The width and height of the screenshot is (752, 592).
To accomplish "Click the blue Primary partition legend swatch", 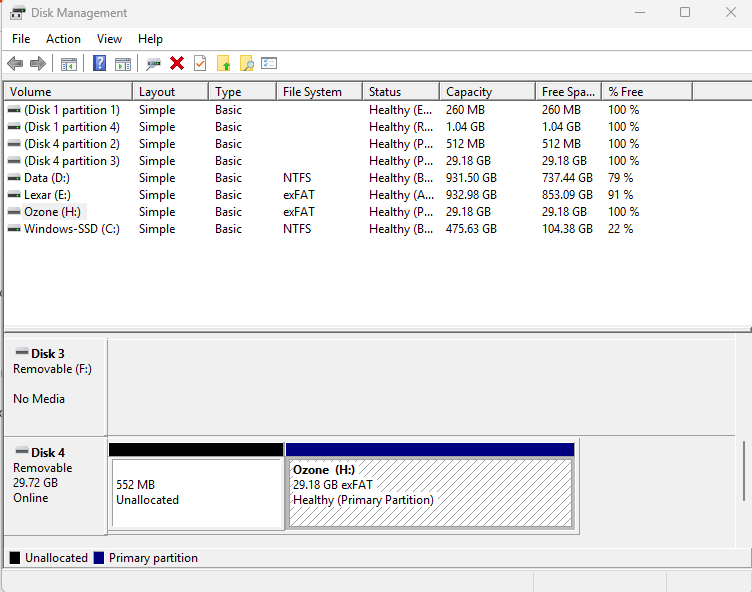I will coord(99,557).
